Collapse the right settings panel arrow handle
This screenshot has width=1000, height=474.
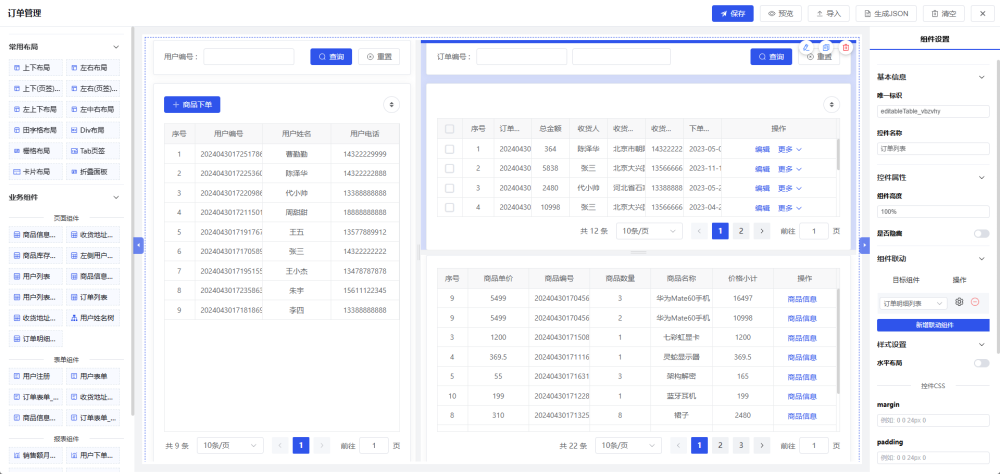pyautogui.click(x=865, y=245)
